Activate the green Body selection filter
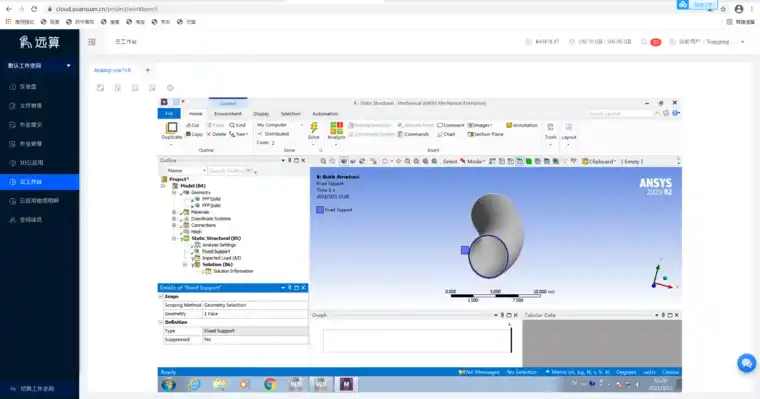Screen dimensions: 760x399 pyautogui.click(x=529, y=161)
